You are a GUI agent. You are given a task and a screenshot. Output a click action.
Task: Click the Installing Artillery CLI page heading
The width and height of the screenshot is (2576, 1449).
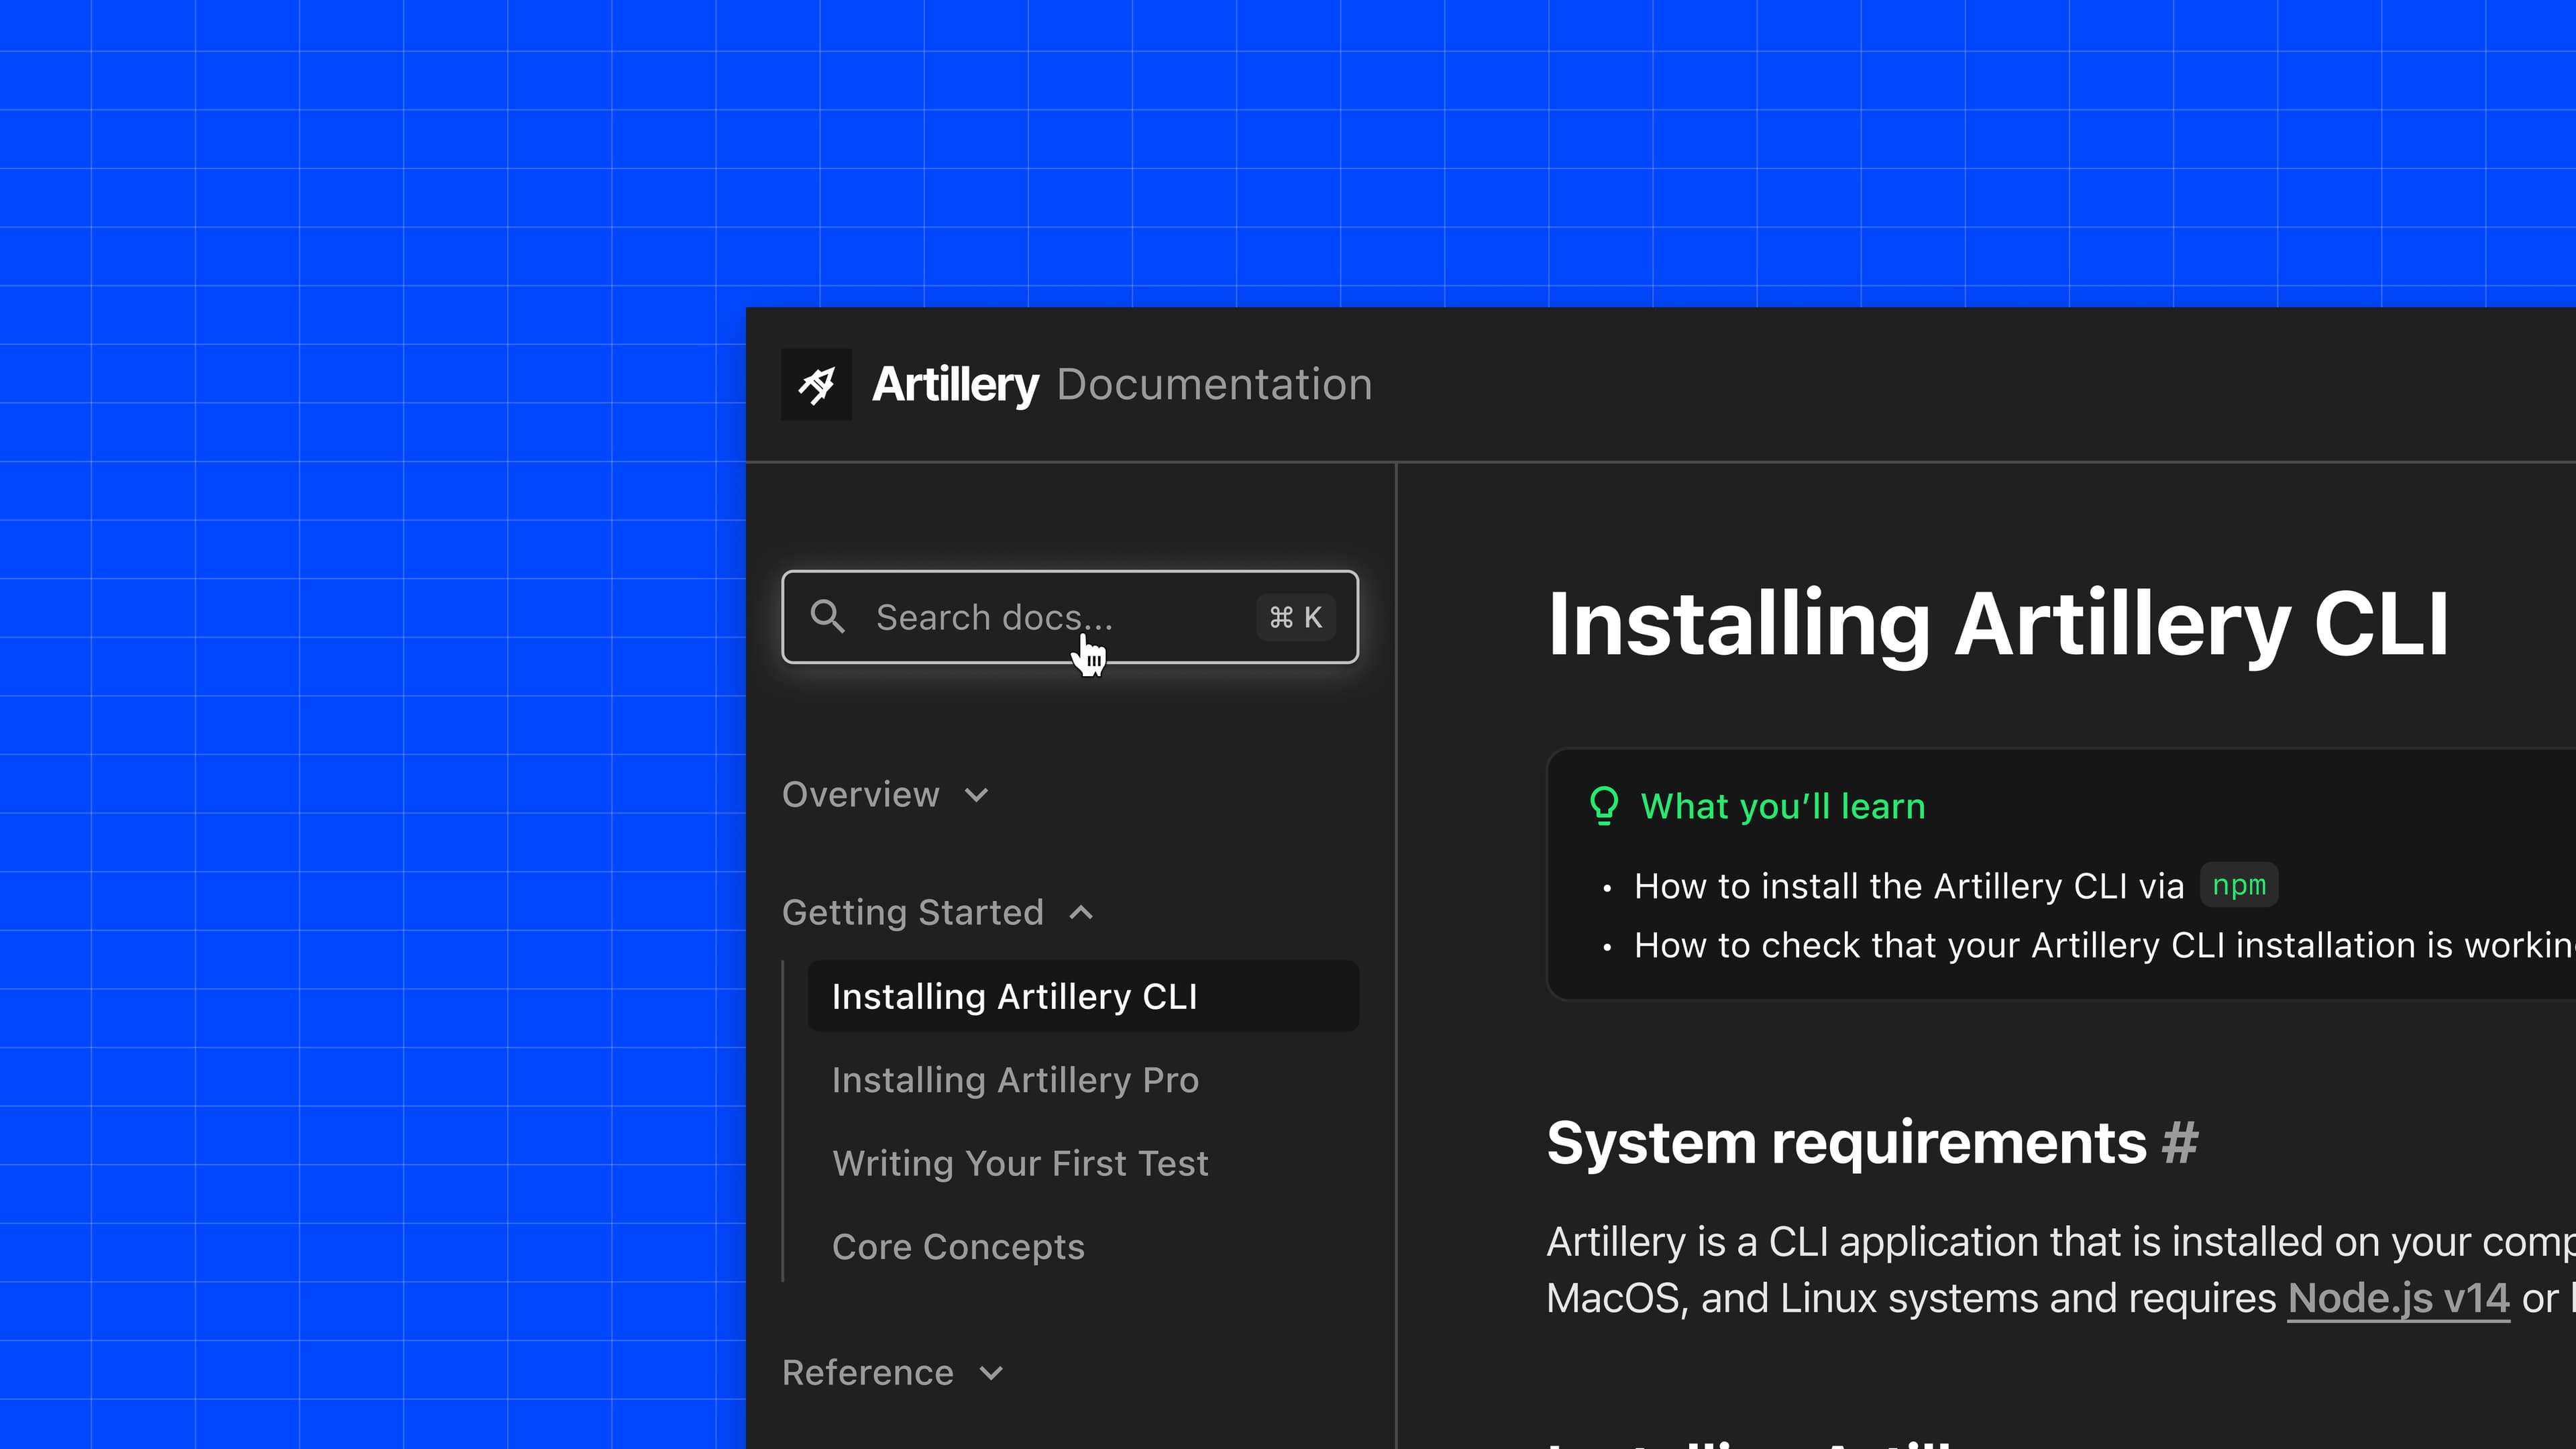coord(1997,625)
